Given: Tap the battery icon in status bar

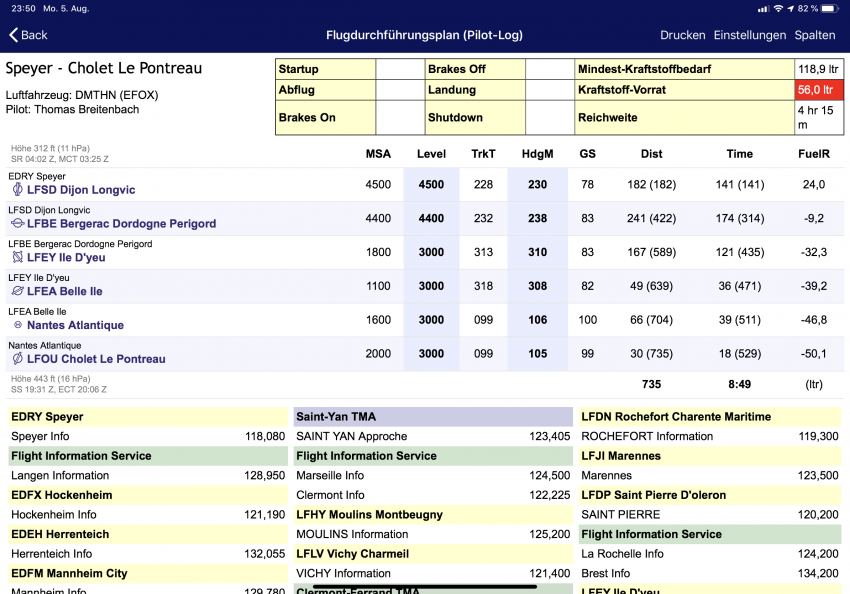Looking at the screenshot, I should pos(830,9).
